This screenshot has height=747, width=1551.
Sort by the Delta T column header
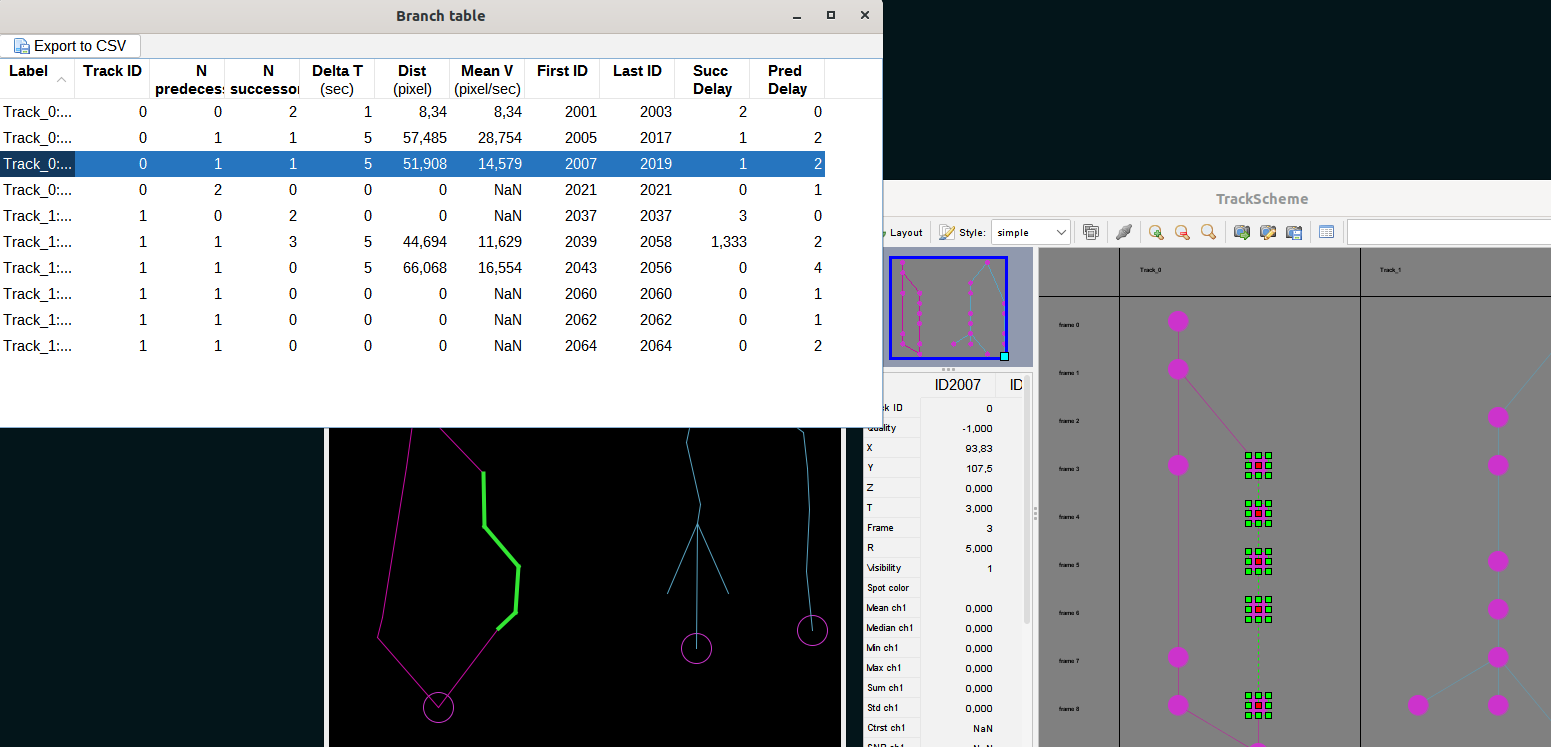(x=337, y=79)
